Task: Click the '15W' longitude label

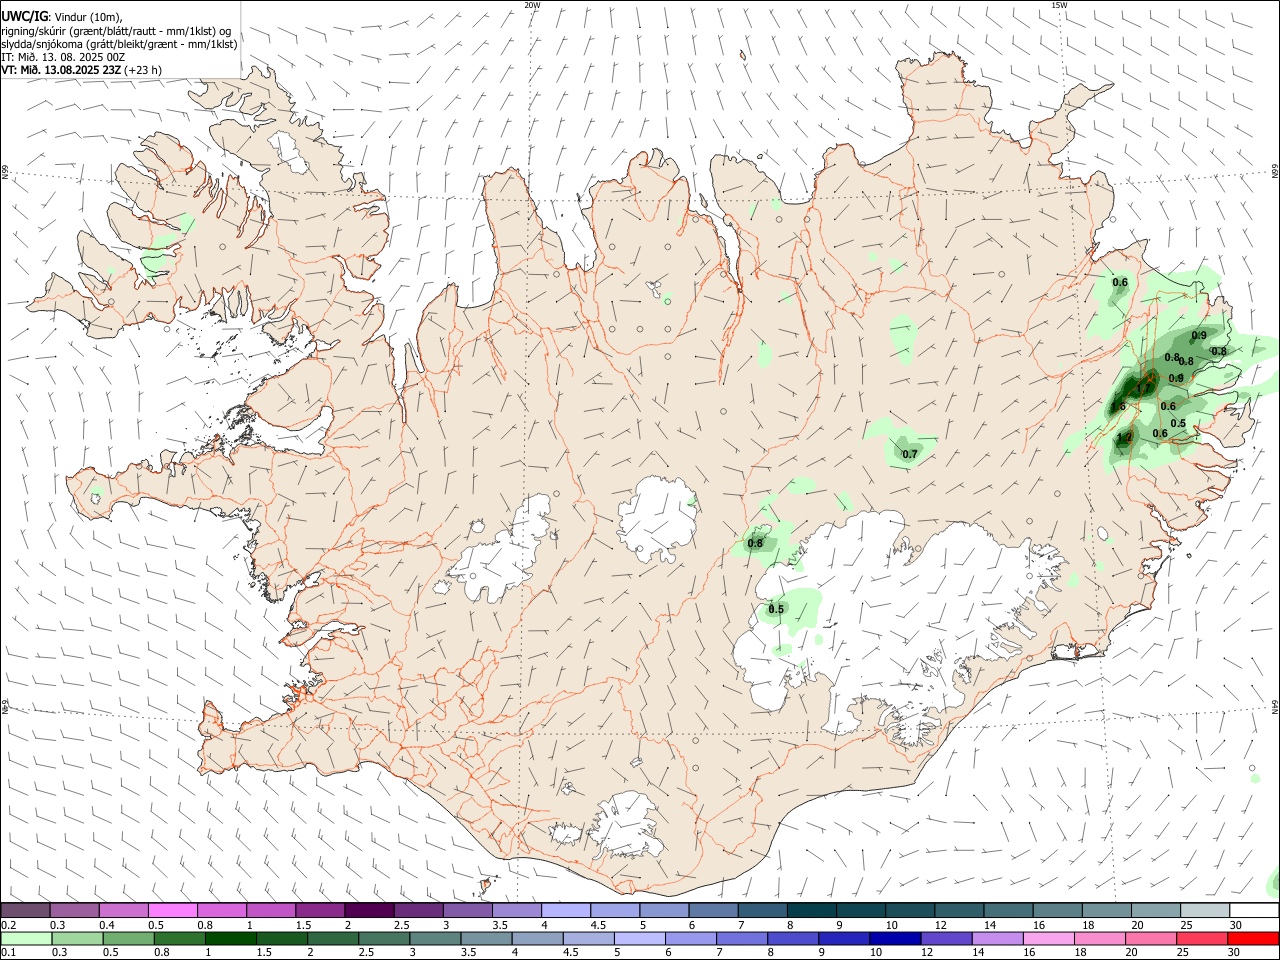Action: coord(1059,5)
